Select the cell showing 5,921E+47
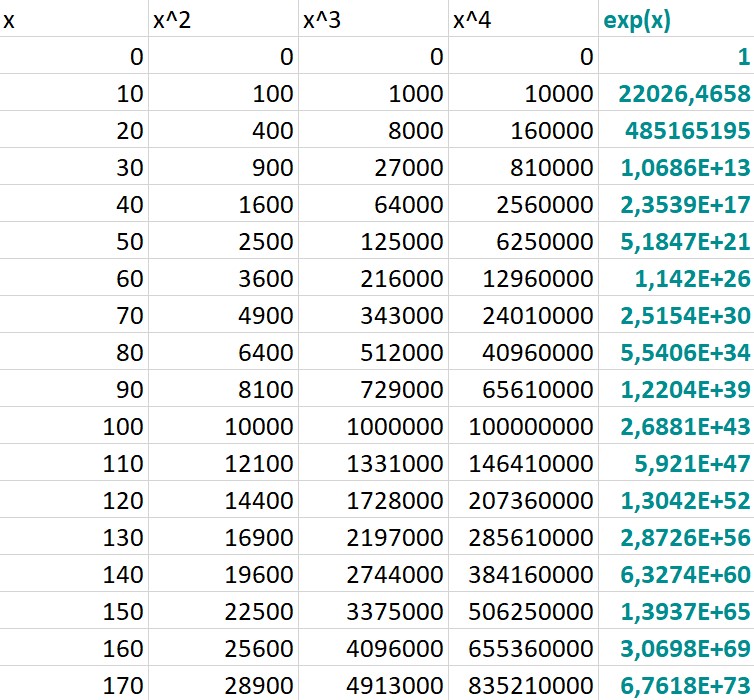The image size is (754, 700). pos(677,463)
